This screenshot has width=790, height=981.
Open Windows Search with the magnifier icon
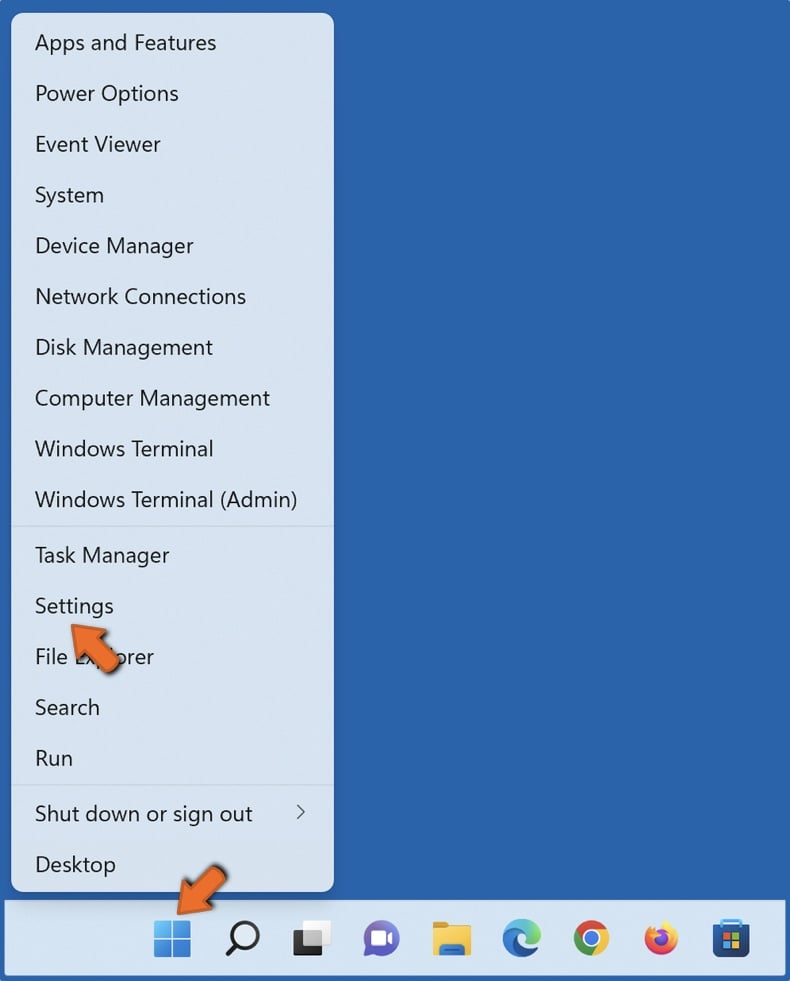241,938
